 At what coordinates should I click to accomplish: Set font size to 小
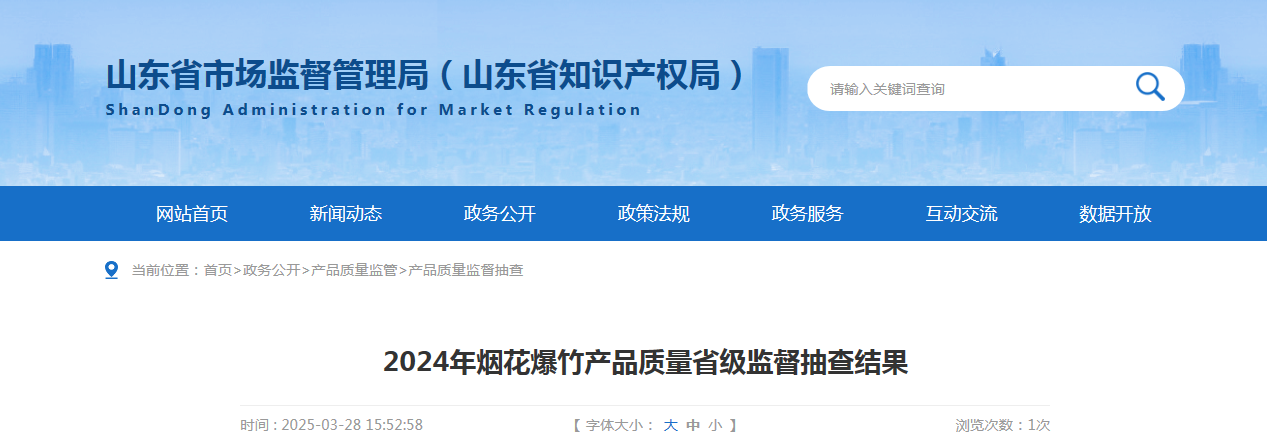[x=715, y=425]
